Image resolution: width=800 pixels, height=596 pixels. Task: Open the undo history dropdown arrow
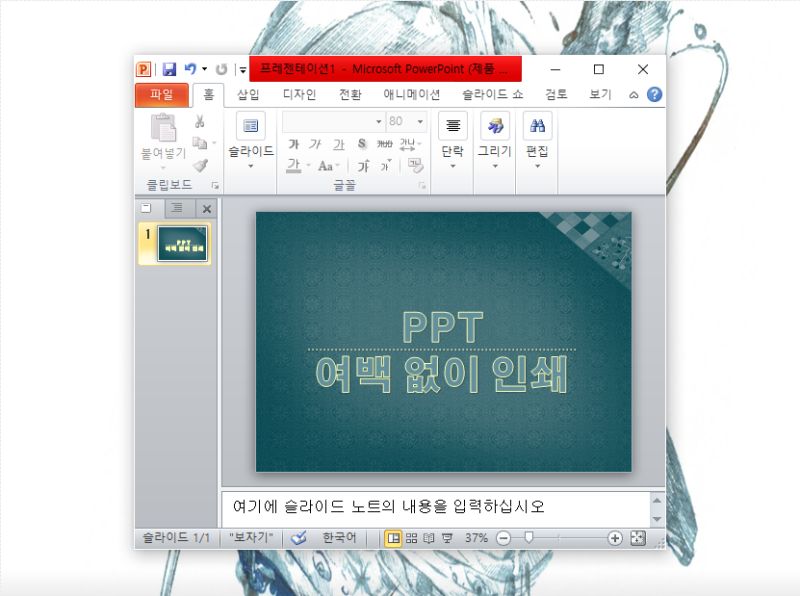coord(205,69)
